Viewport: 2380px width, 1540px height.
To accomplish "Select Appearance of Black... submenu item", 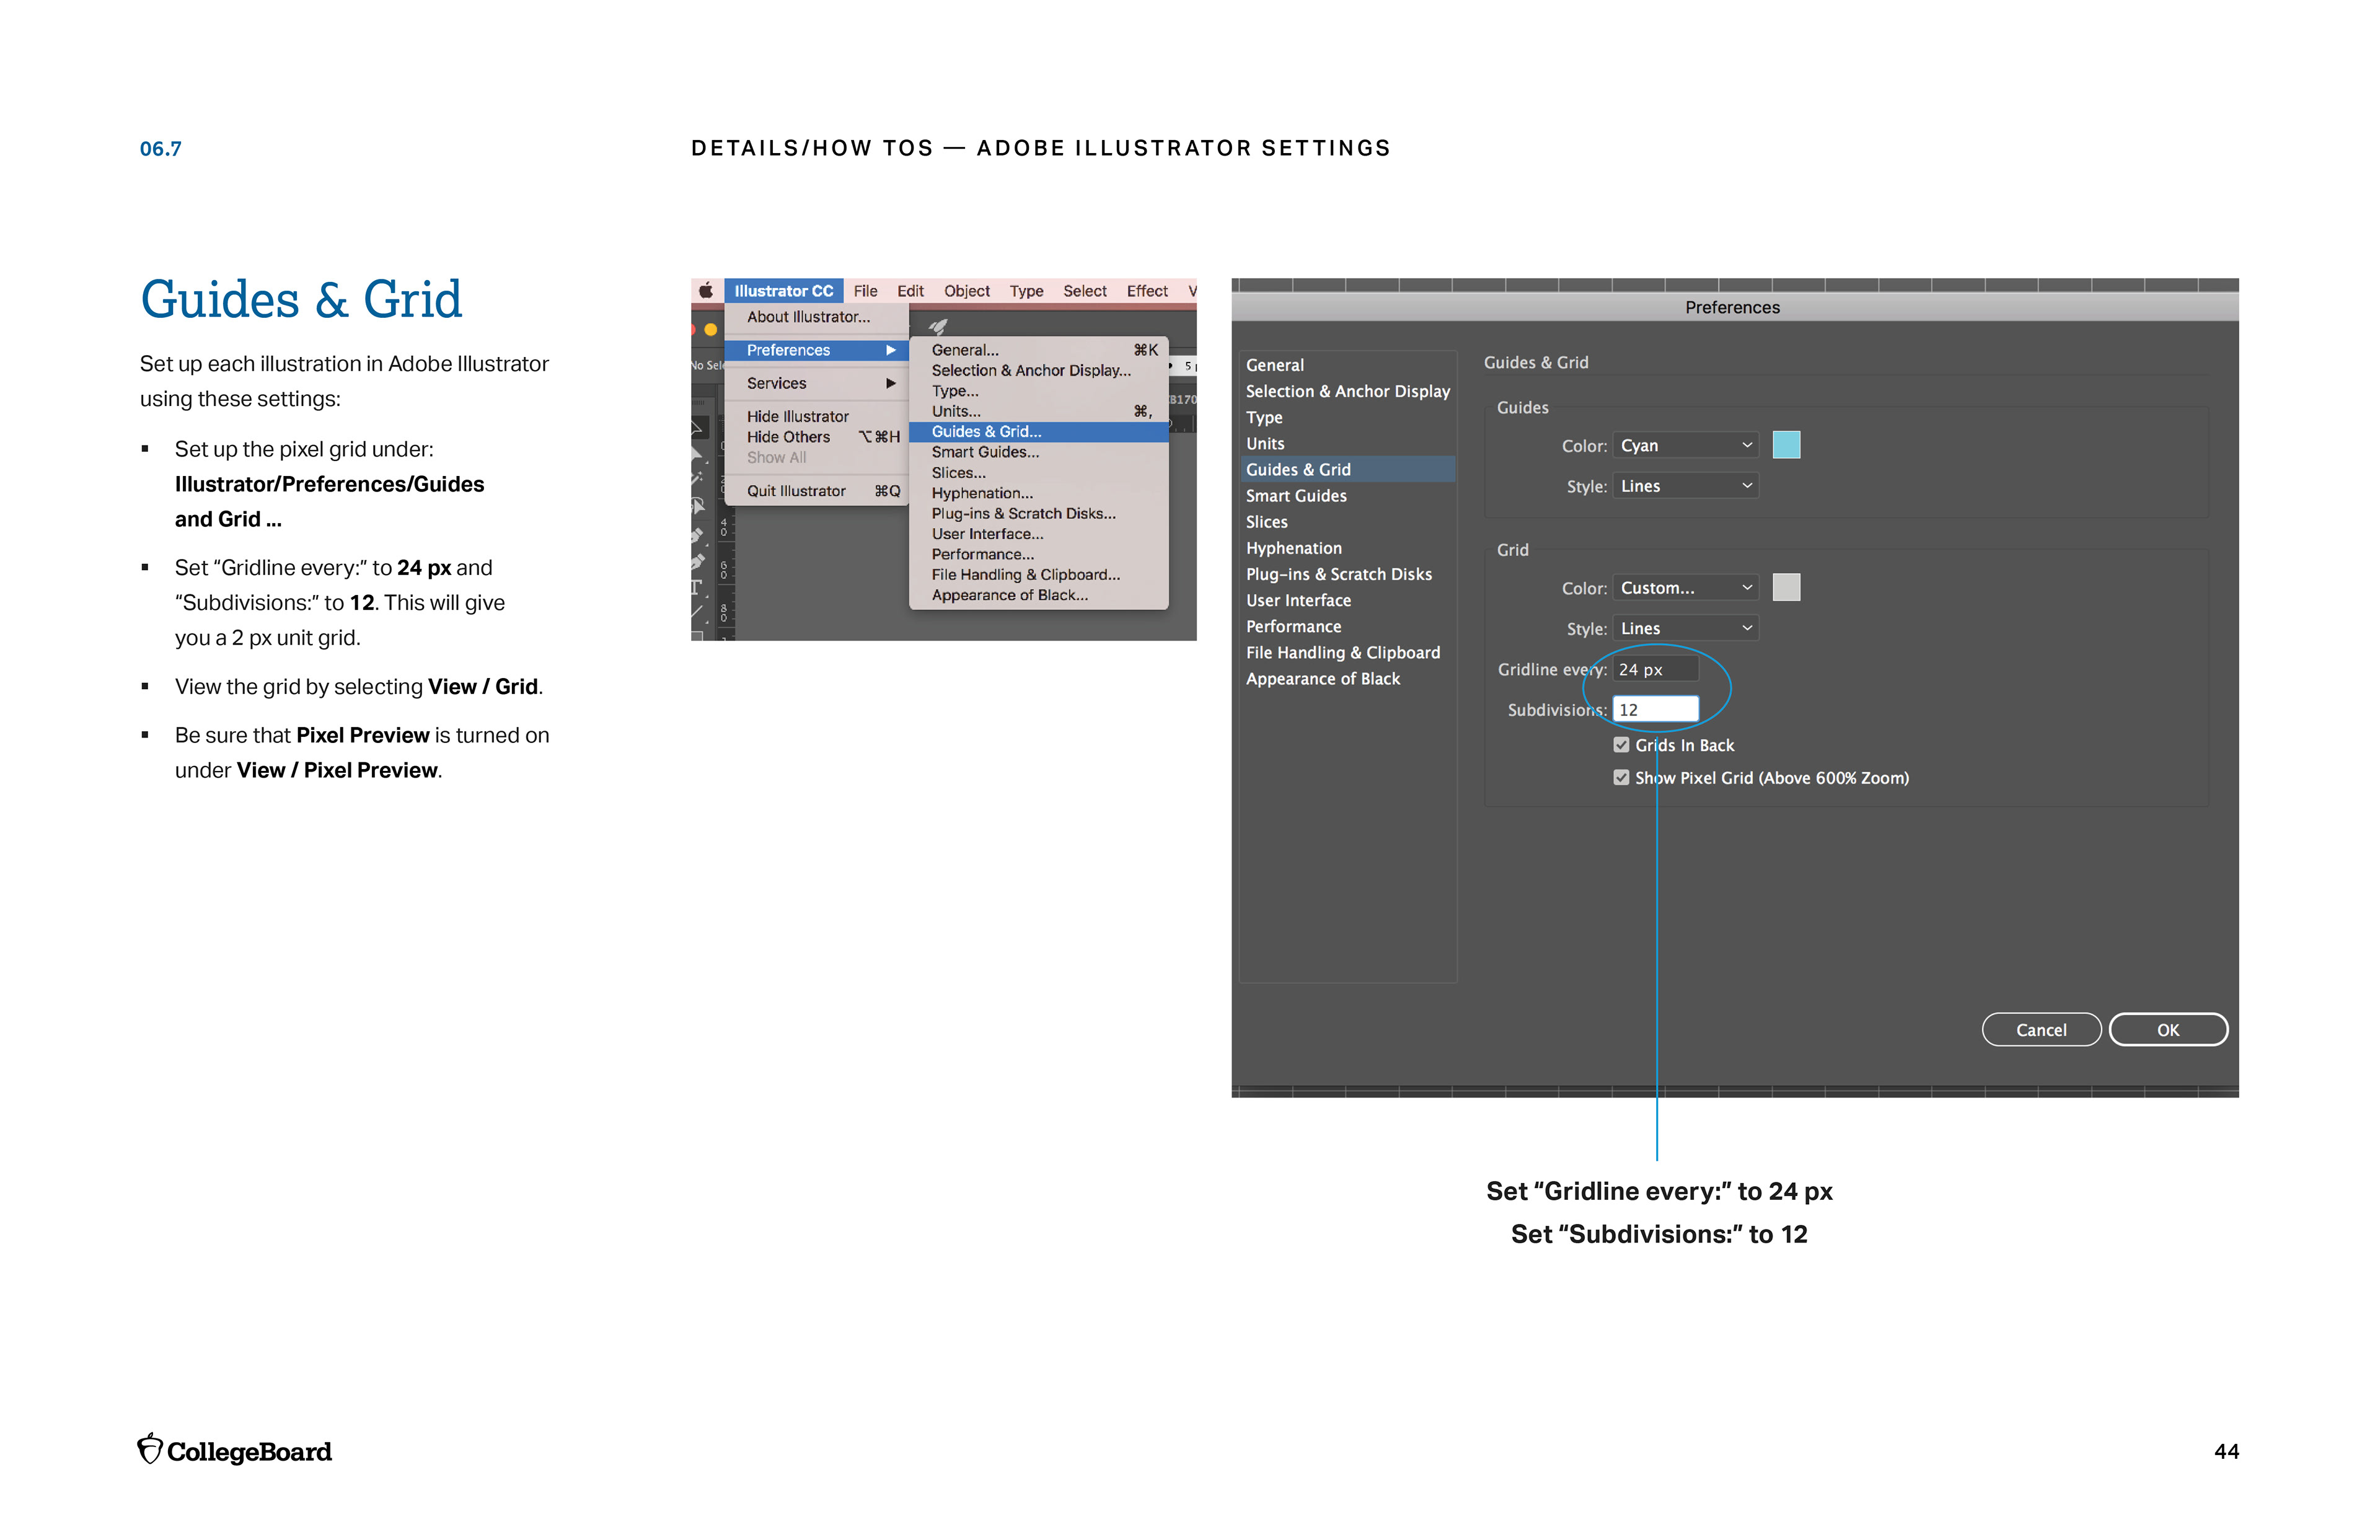I will point(1038,595).
